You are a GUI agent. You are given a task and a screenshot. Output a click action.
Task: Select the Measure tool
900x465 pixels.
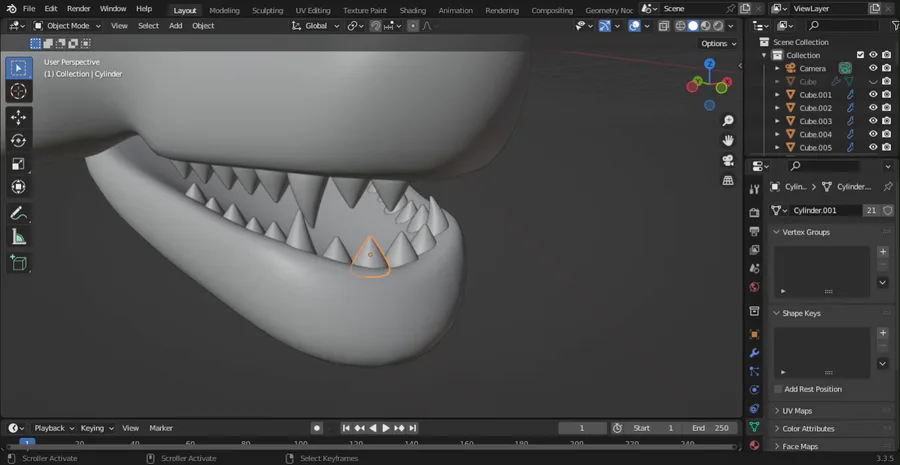18,237
